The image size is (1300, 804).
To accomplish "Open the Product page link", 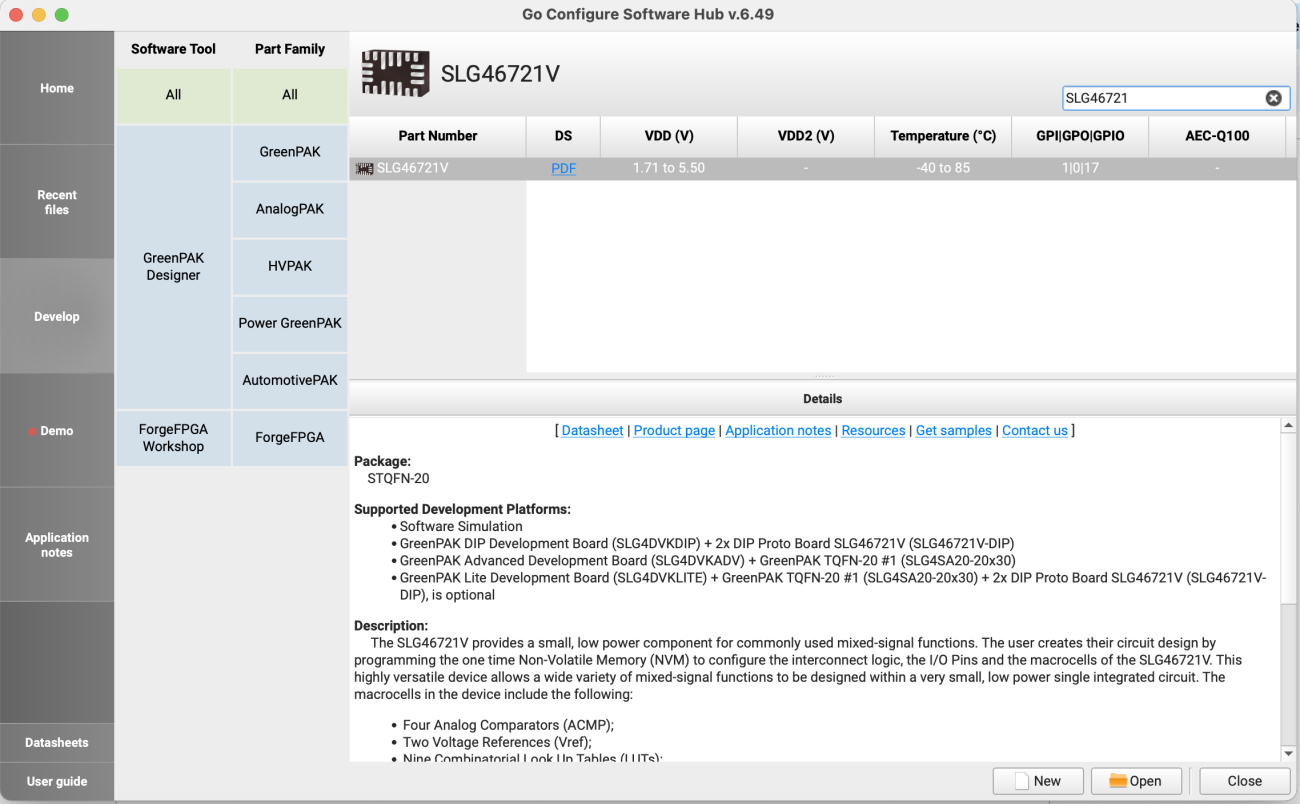I will (x=674, y=431).
